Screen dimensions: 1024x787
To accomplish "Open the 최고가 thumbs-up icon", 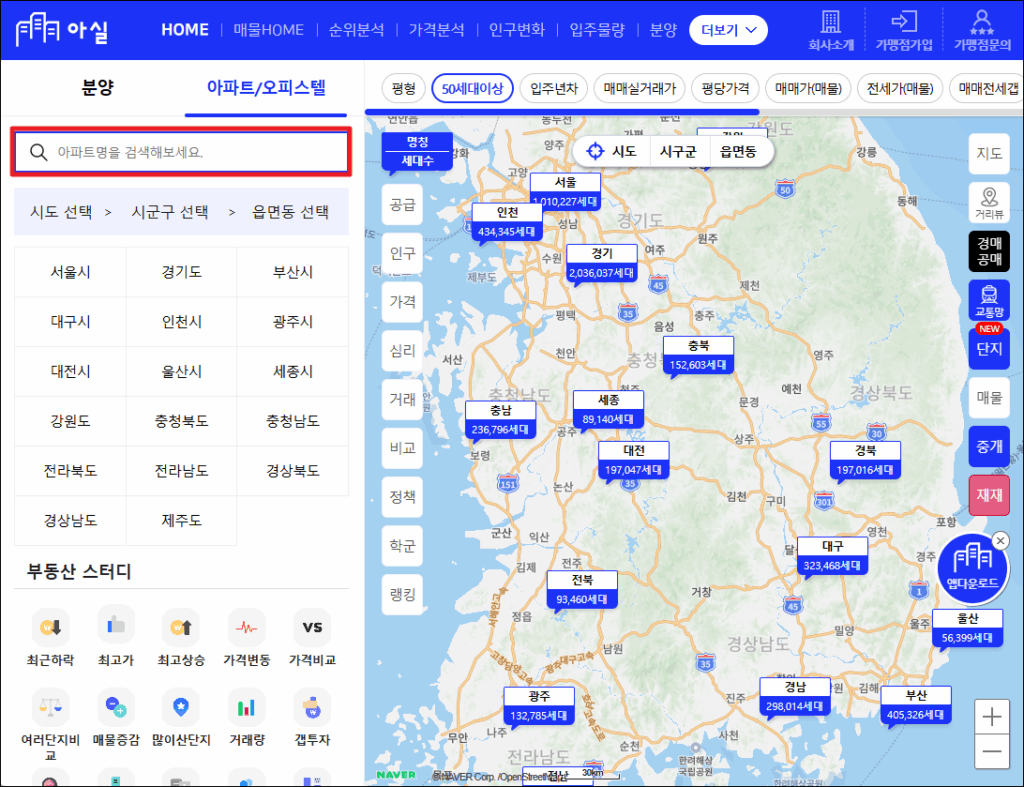I will pyautogui.click(x=116, y=626).
